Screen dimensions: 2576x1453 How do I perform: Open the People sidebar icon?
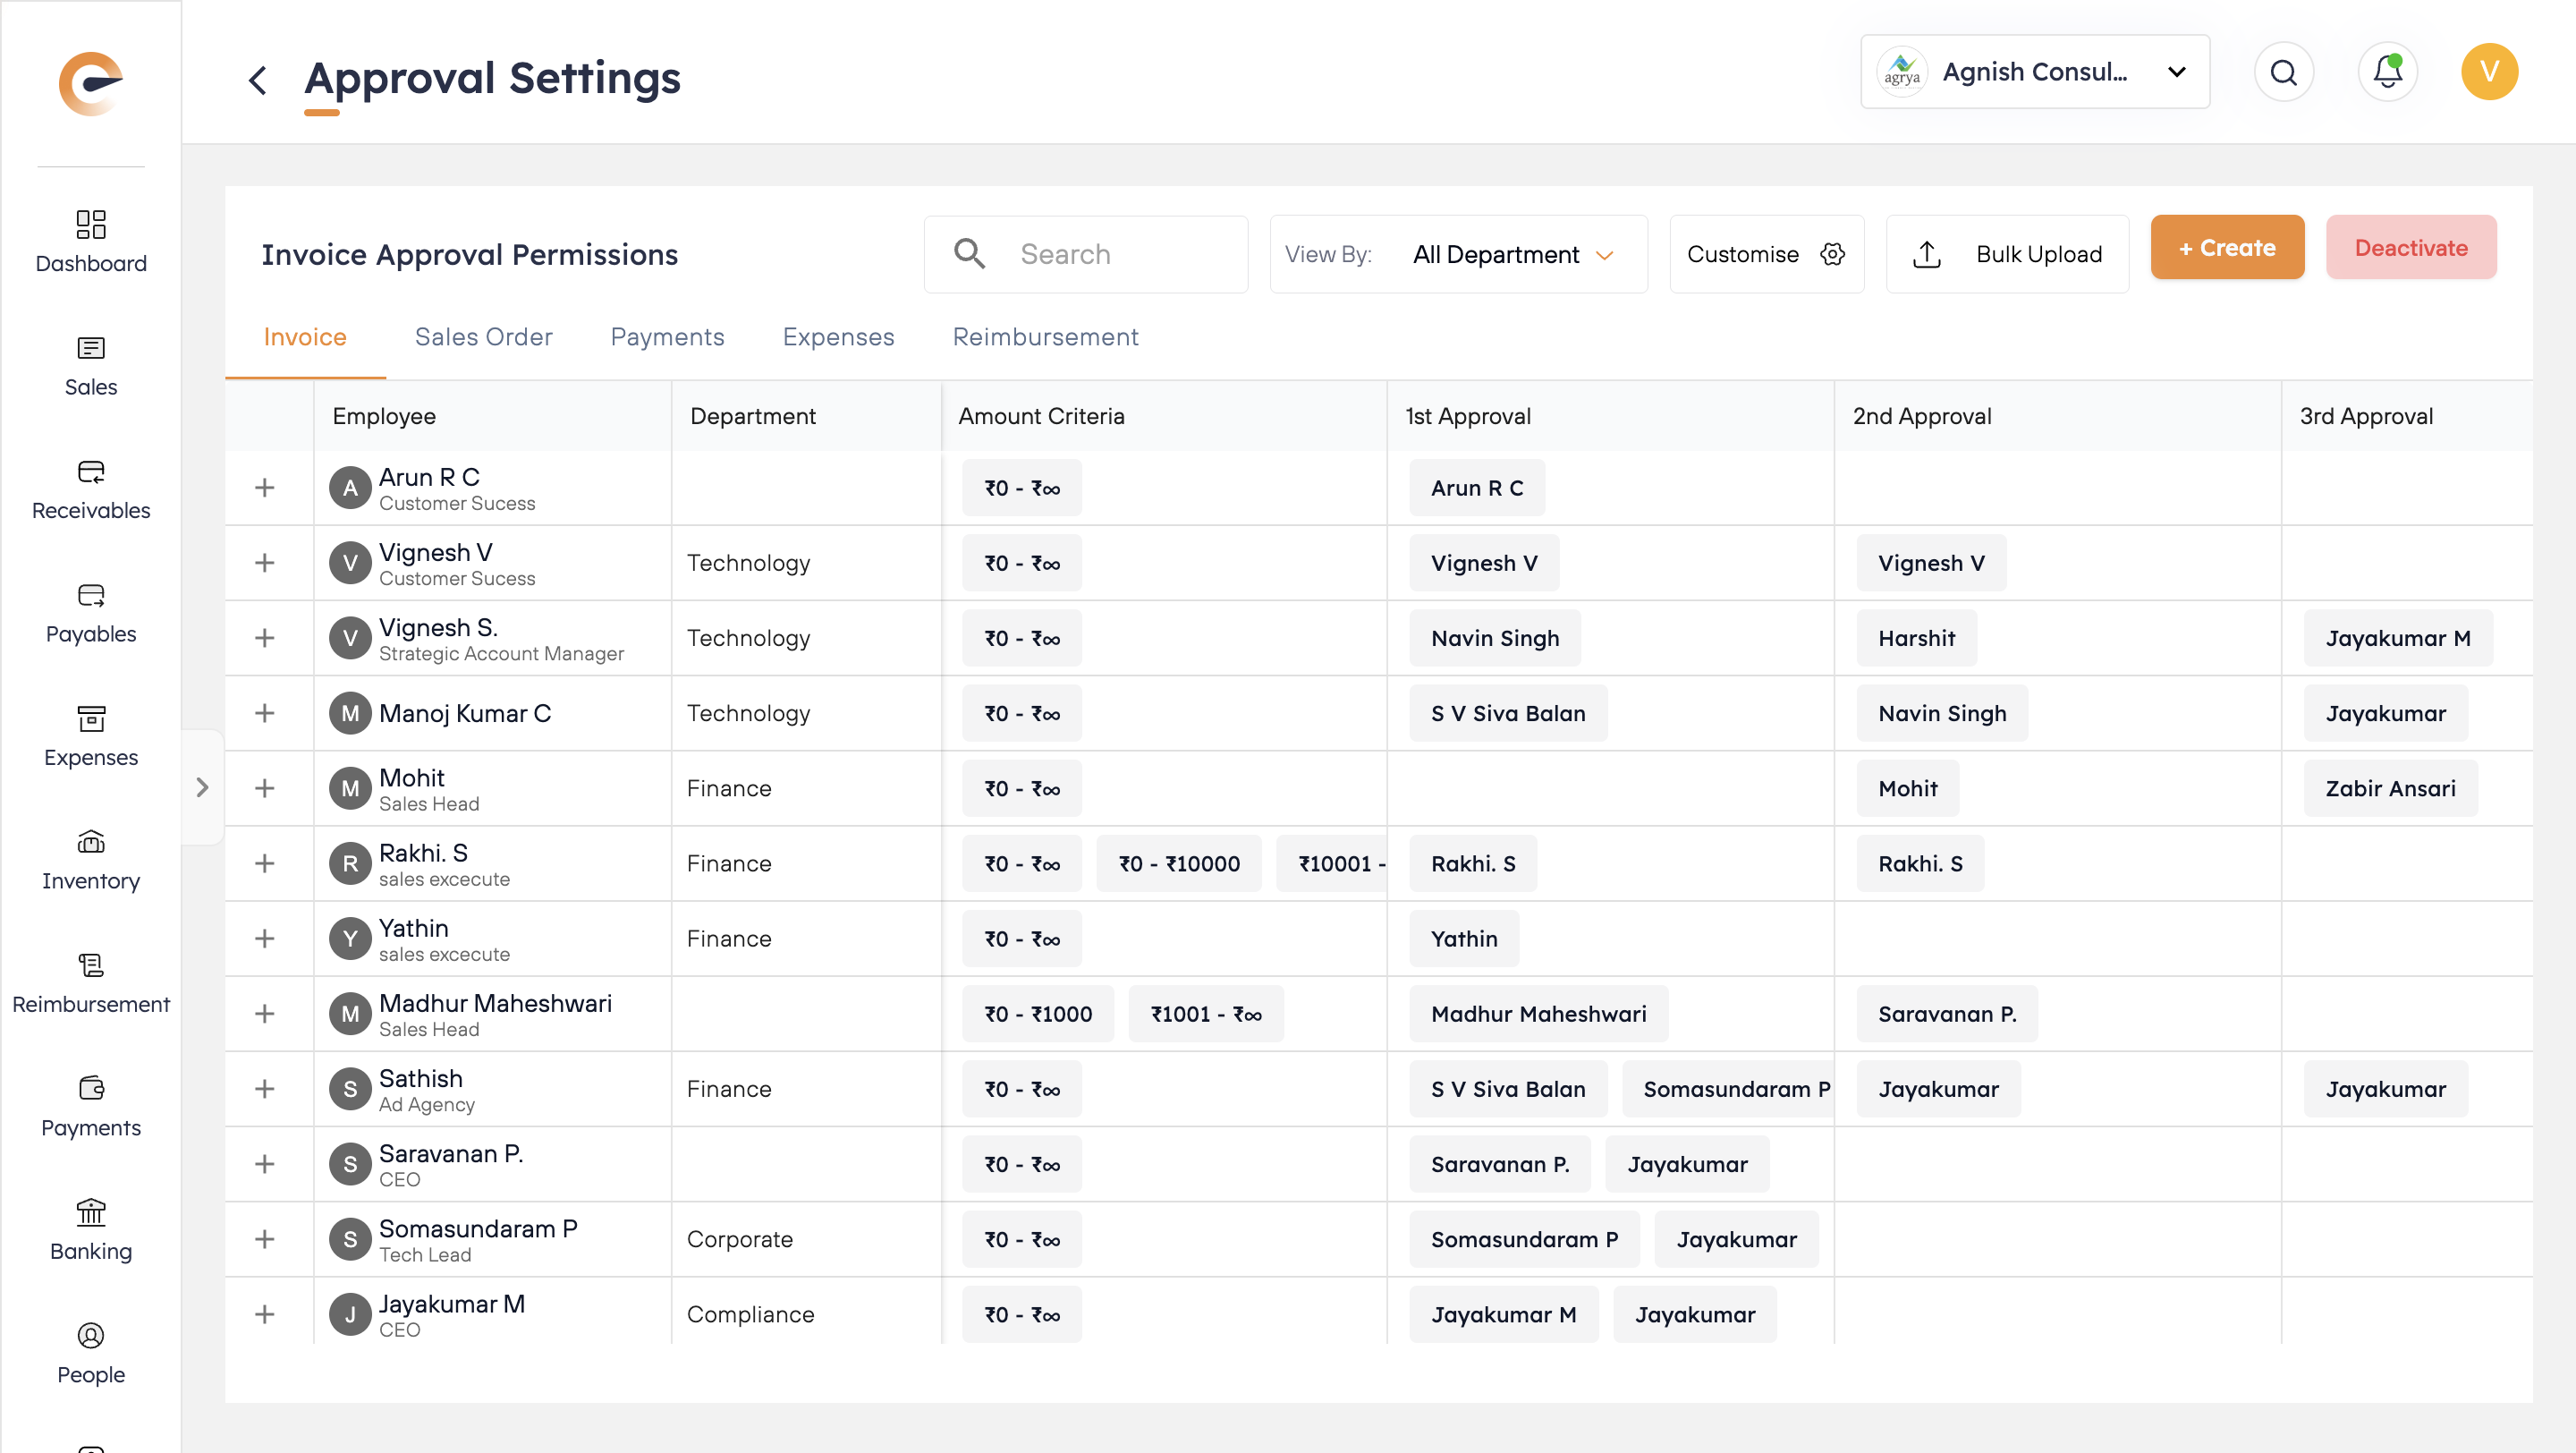pos(91,1336)
